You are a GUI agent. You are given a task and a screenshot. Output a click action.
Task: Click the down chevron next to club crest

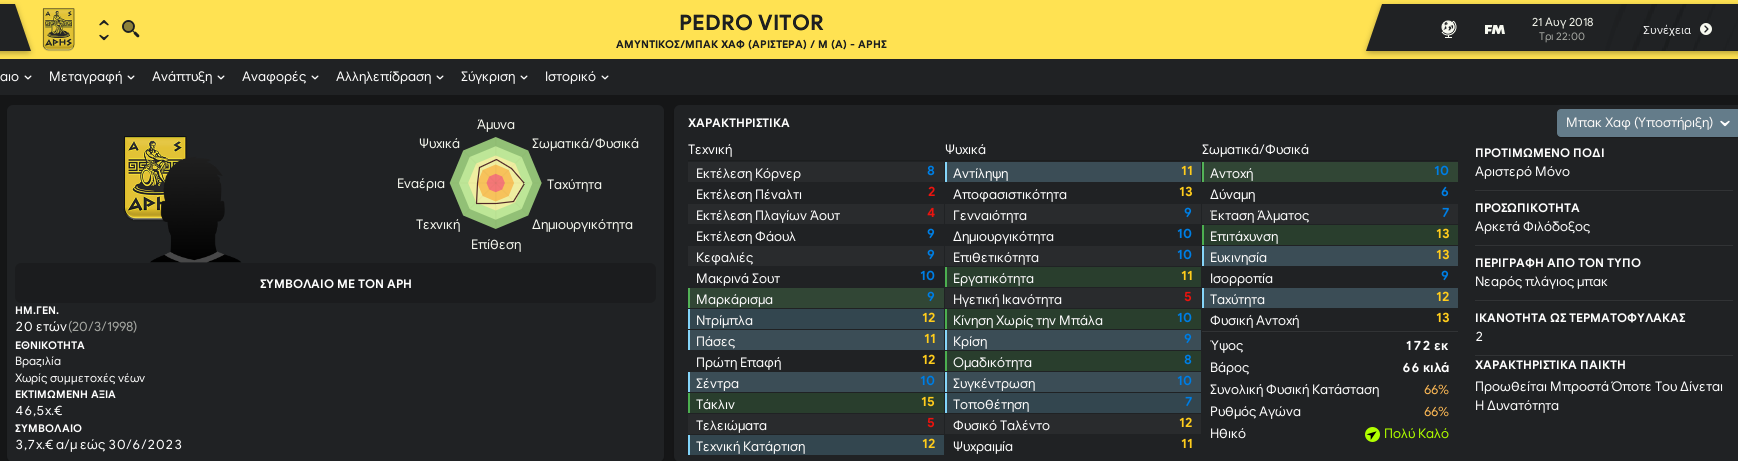[x=104, y=38]
